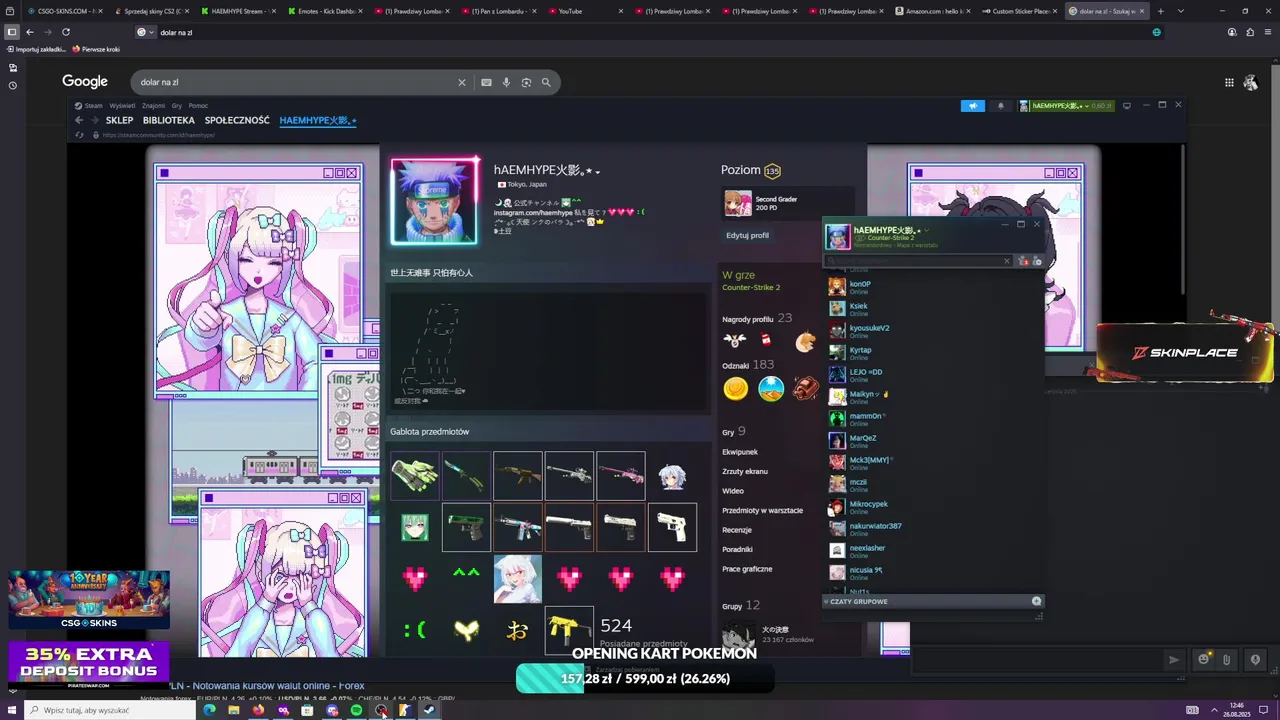This screenshot has width=1280, height=720.
Task: Select the yellow gun showcase item
Action: [x=569, y=630]
